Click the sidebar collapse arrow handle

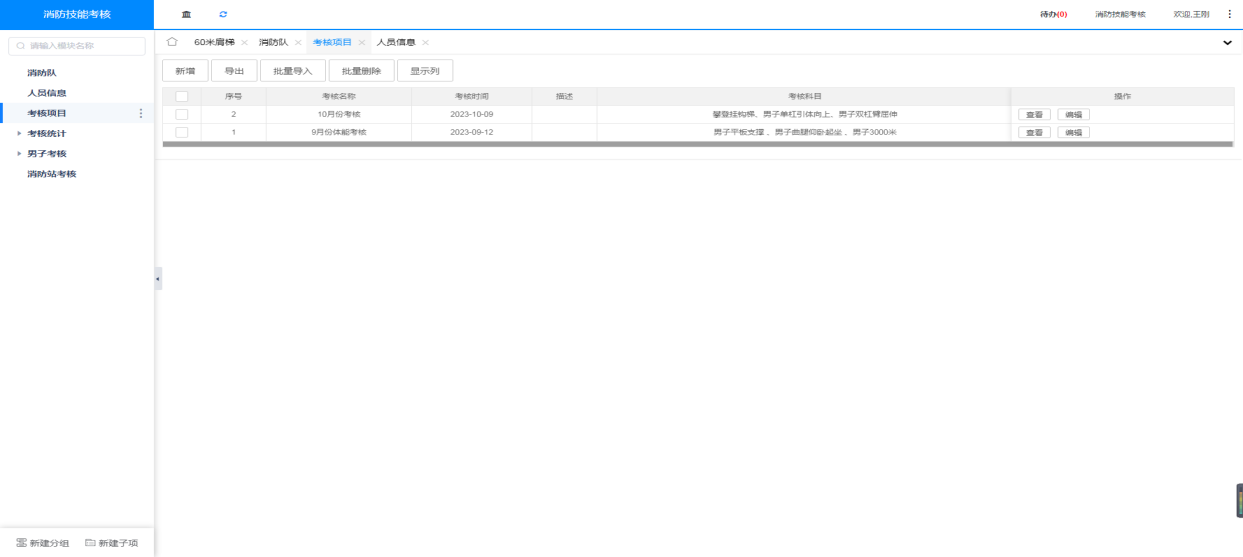coord(158,278)
